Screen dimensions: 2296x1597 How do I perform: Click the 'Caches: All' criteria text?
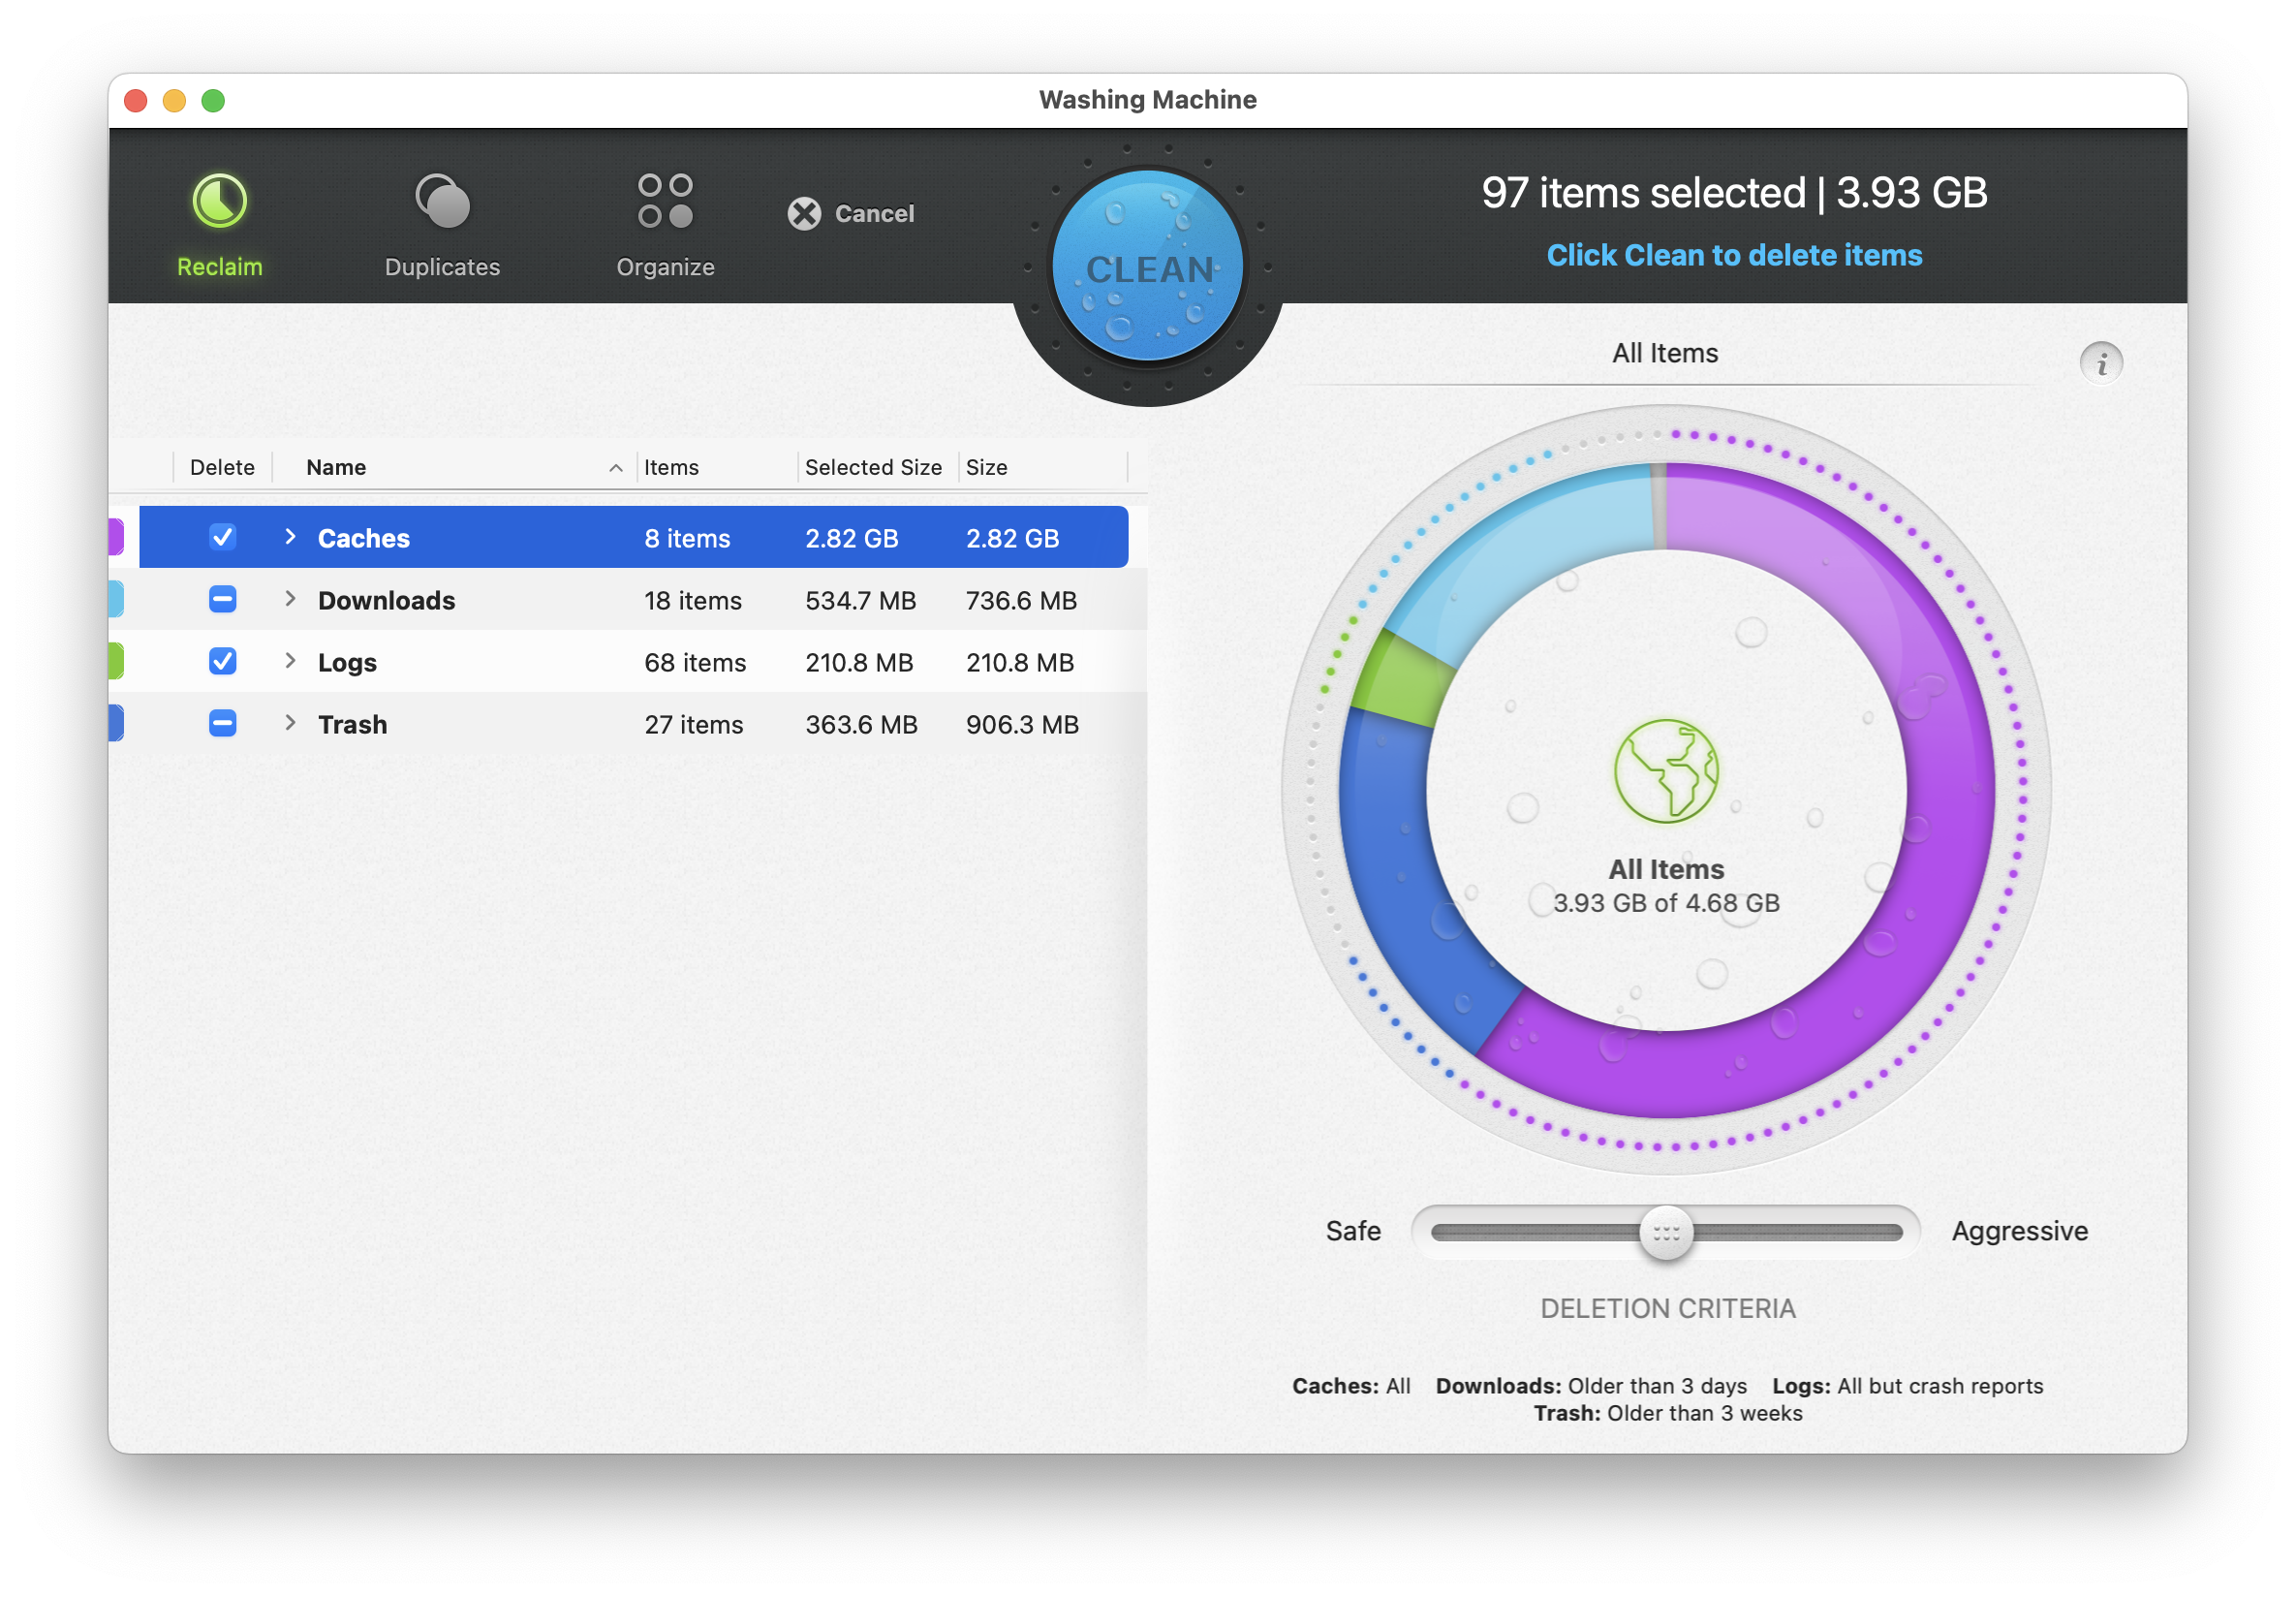1351,1385
